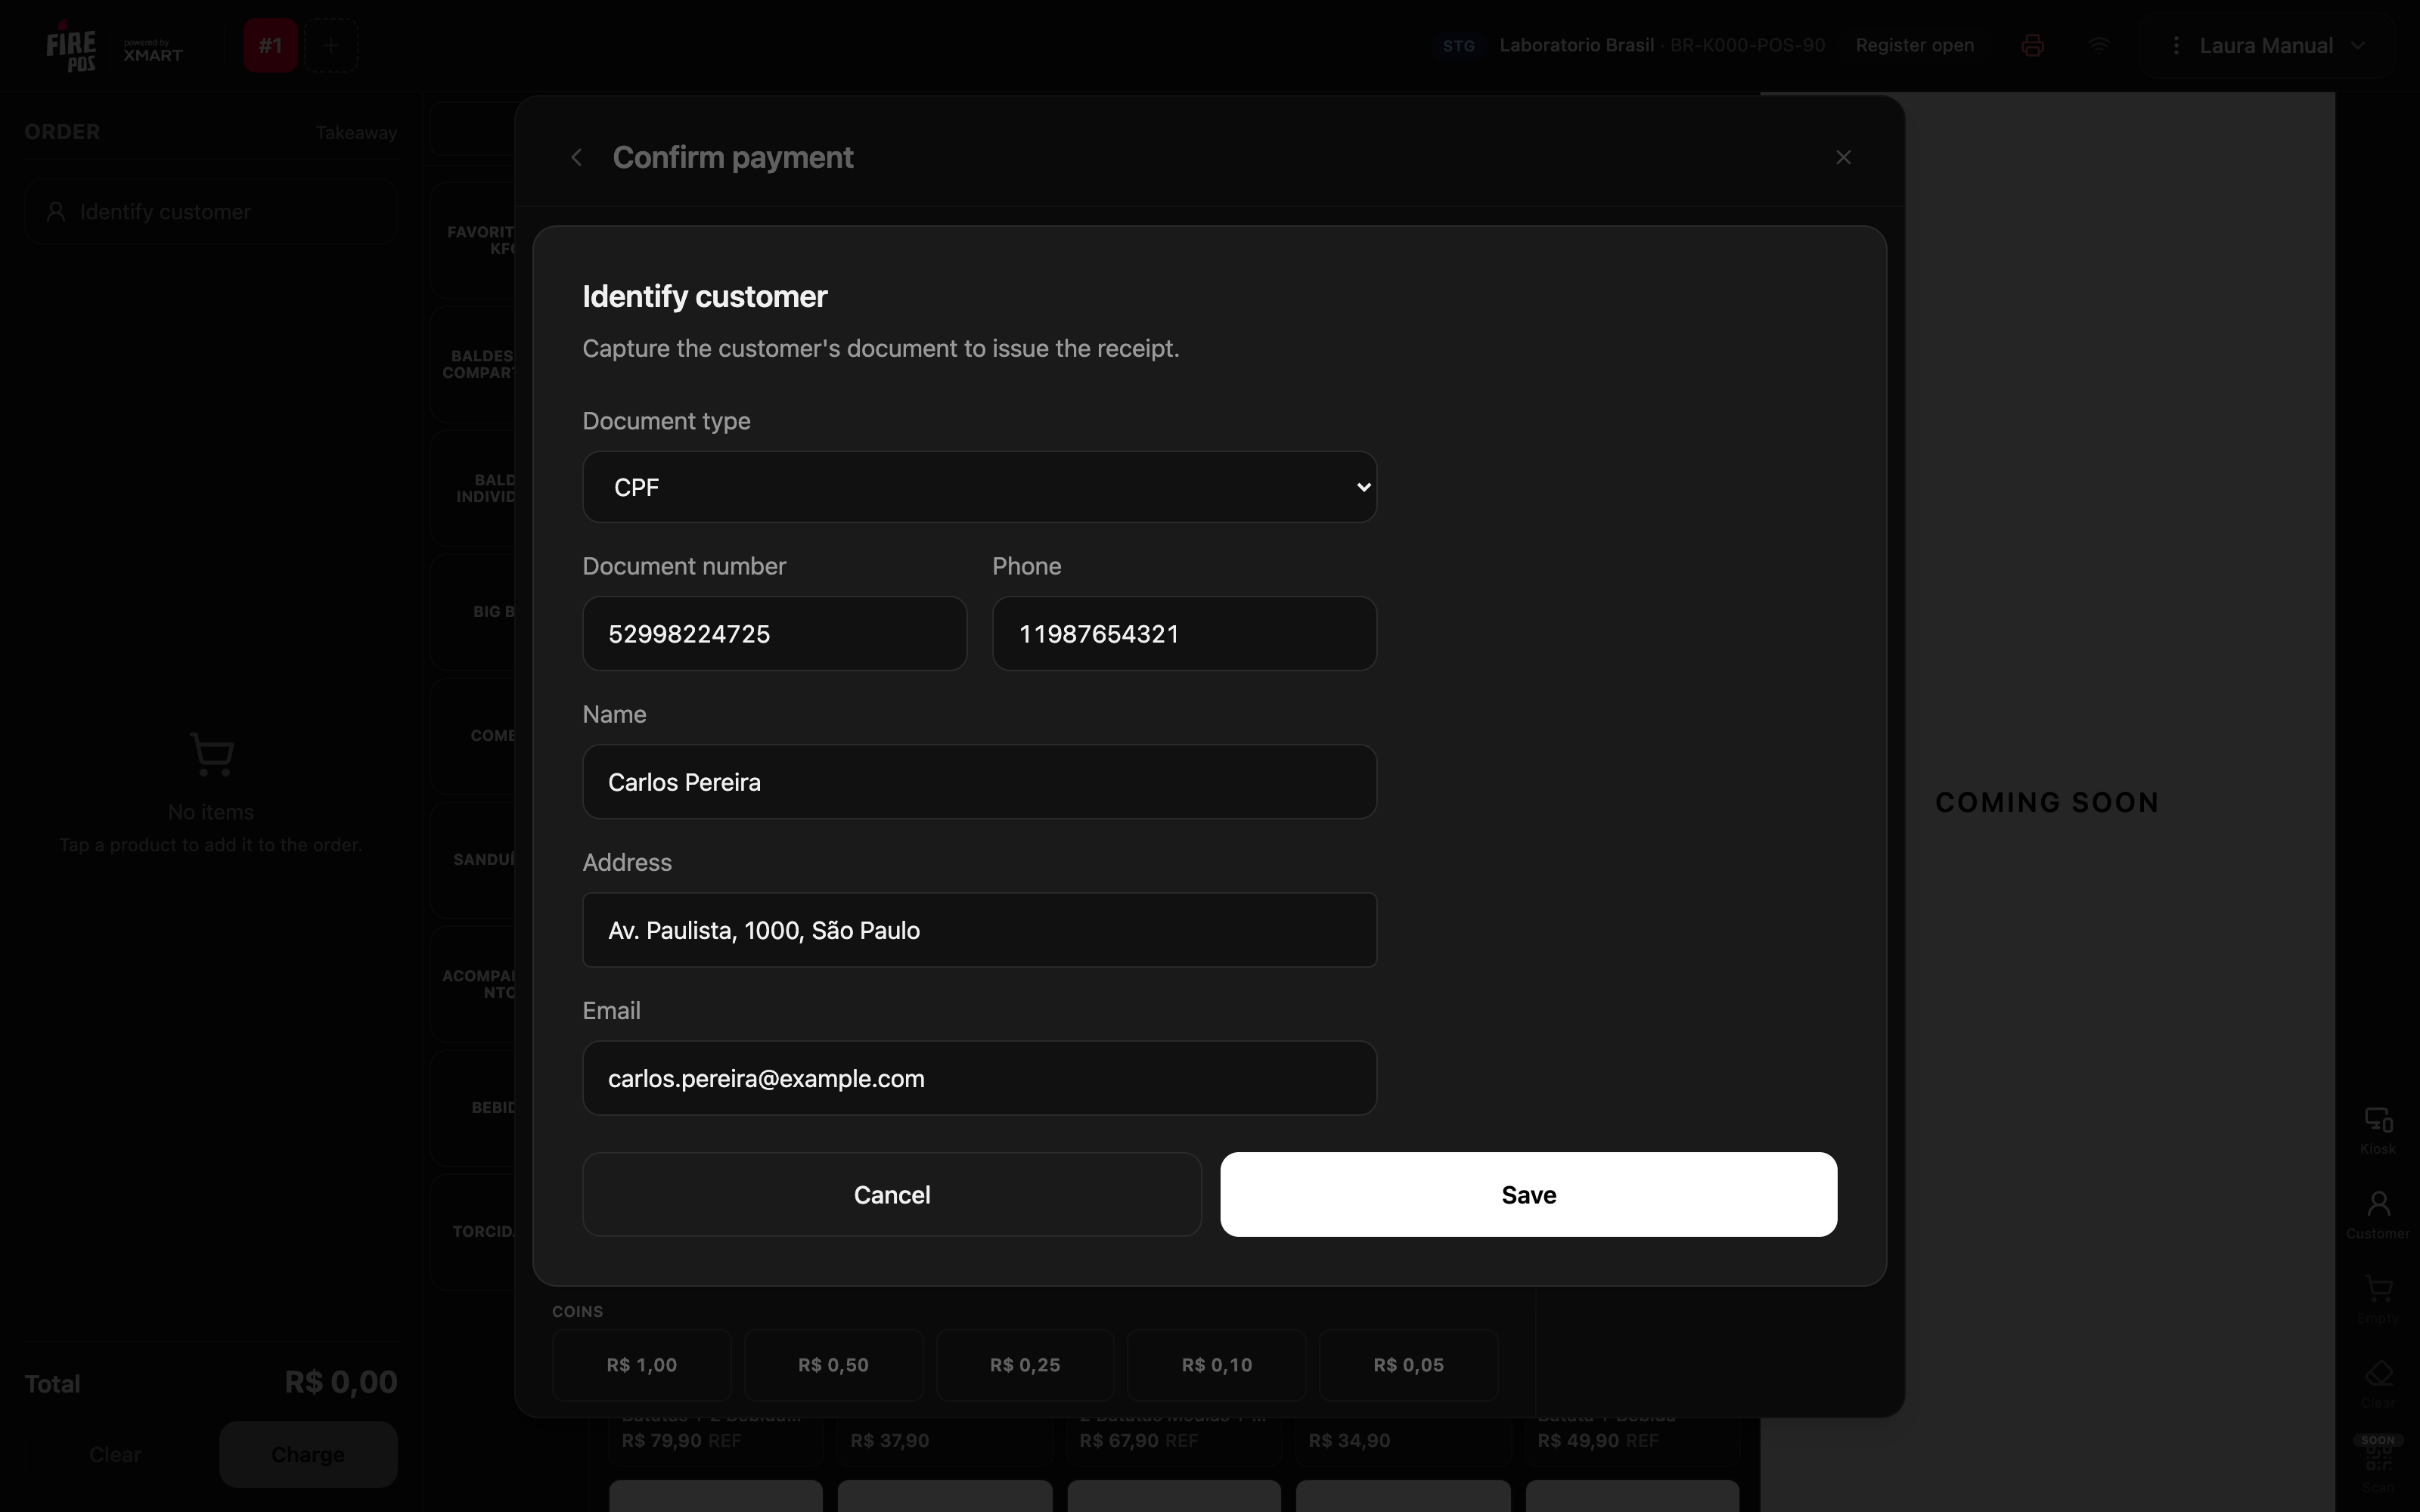The width and height of the screenshot is (2420, 1512).
Task: Expand the Laura Manual user menu chevron
Action: 2357,46
